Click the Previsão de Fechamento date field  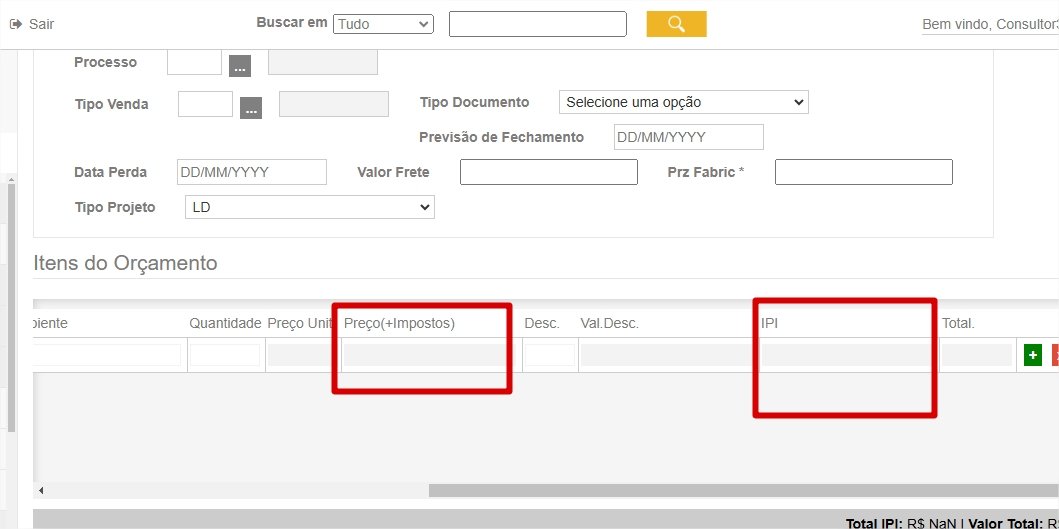click(689, 137)
